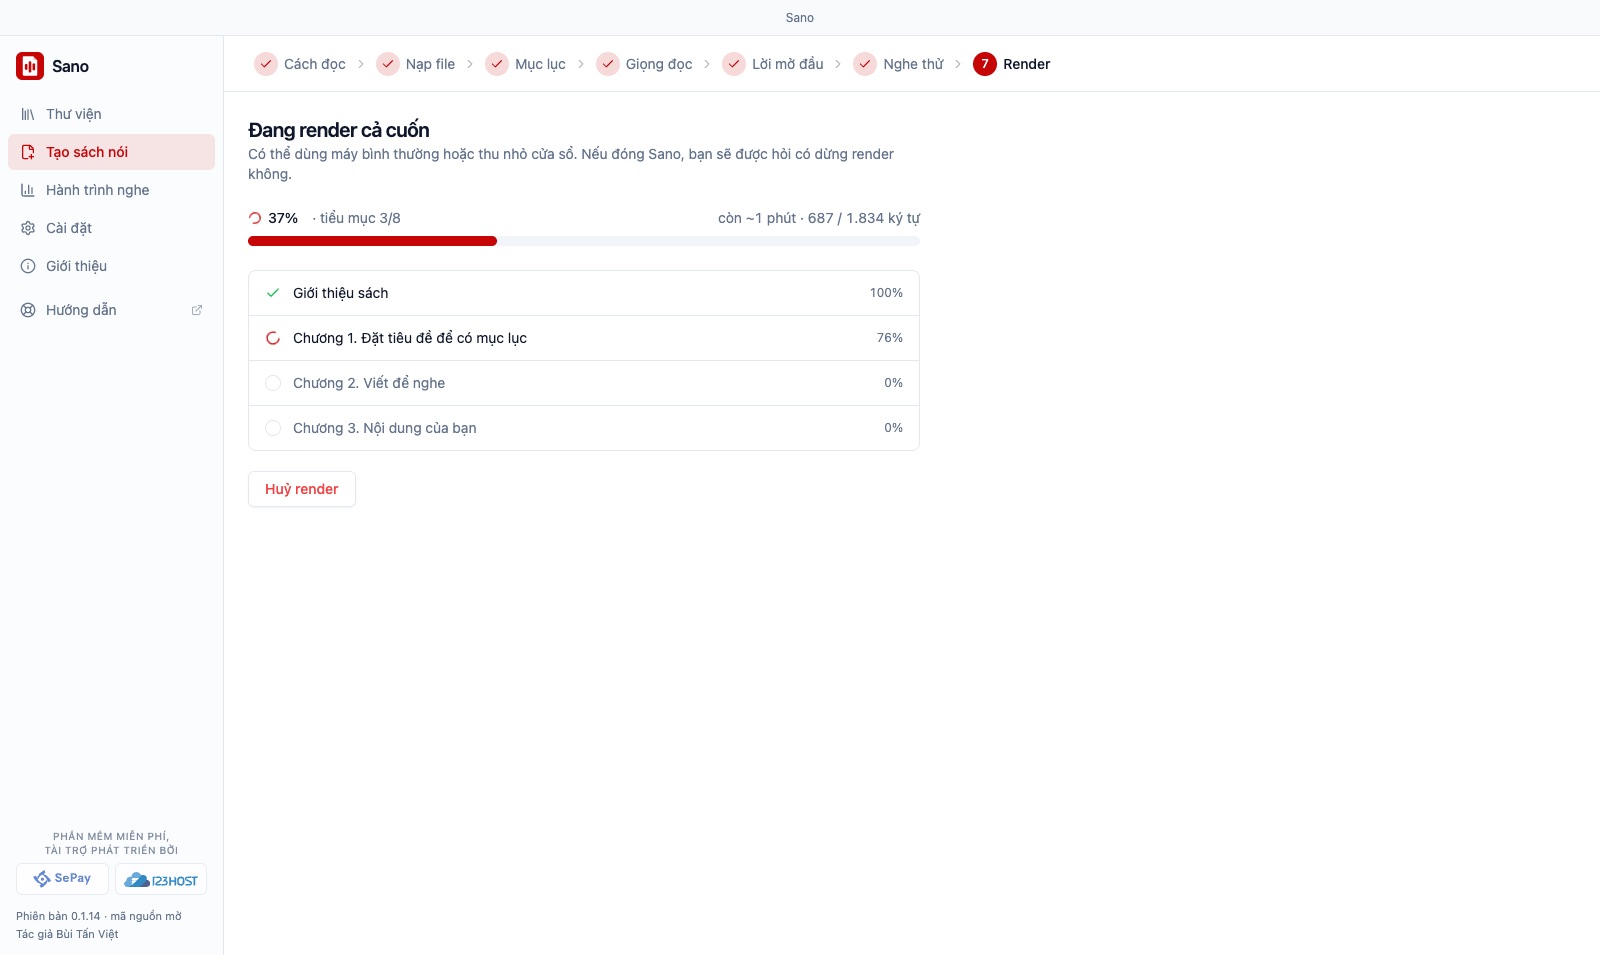Screen dimensions: 1600x955
Task: Click the "tiểu mục 3/8" status text
Action: (357, 218)
